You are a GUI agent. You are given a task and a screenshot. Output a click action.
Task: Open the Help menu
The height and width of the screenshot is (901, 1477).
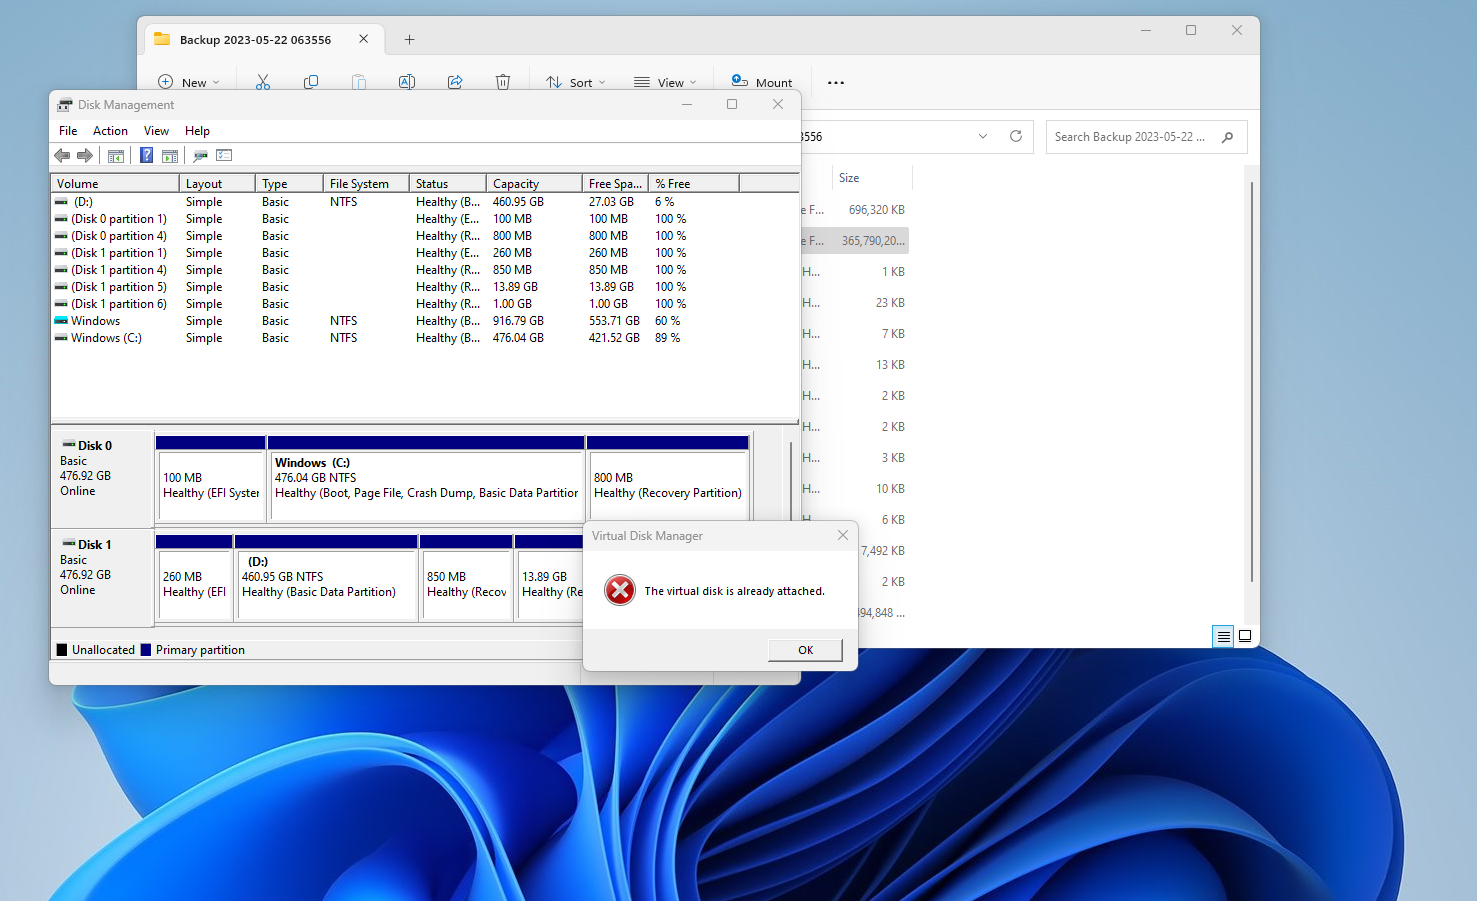pyautogui.click(x=197, y=131)
